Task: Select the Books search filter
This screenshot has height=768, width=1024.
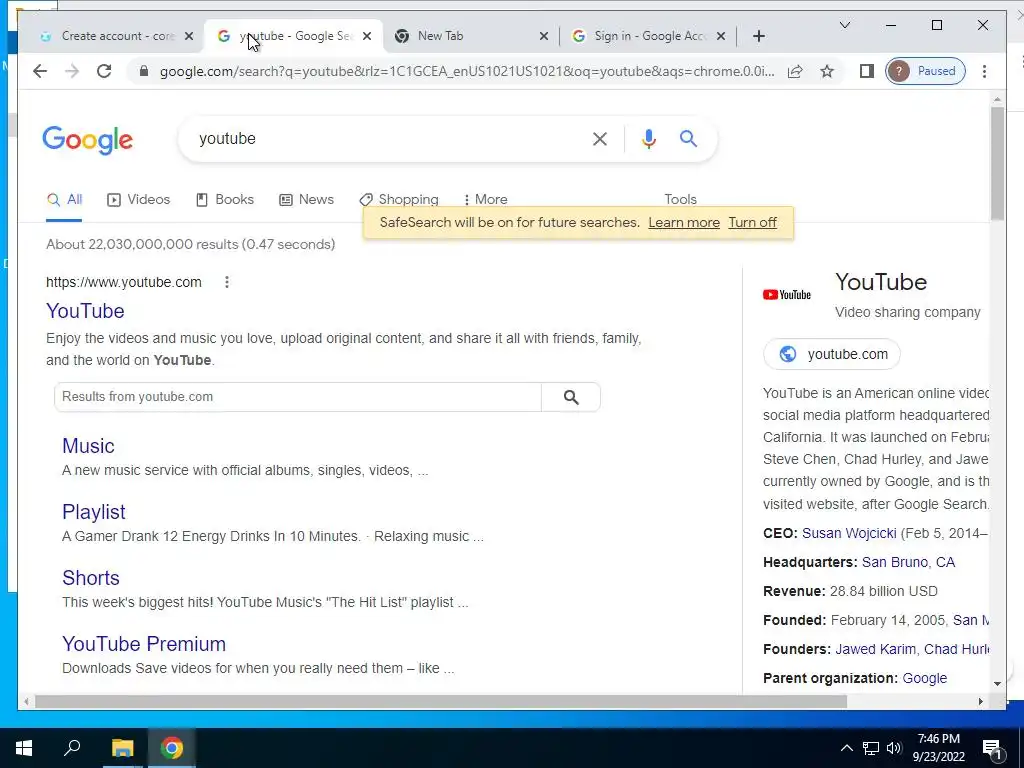Action: pyautogui.click(x=225, y=199)
